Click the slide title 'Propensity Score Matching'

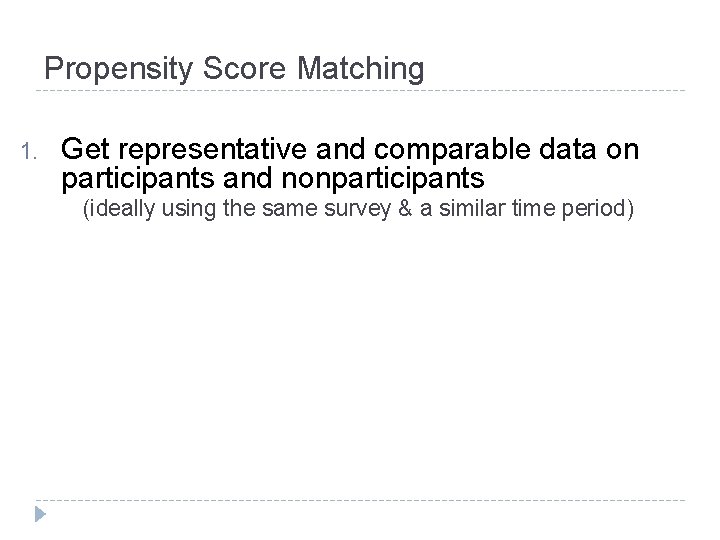235,69
